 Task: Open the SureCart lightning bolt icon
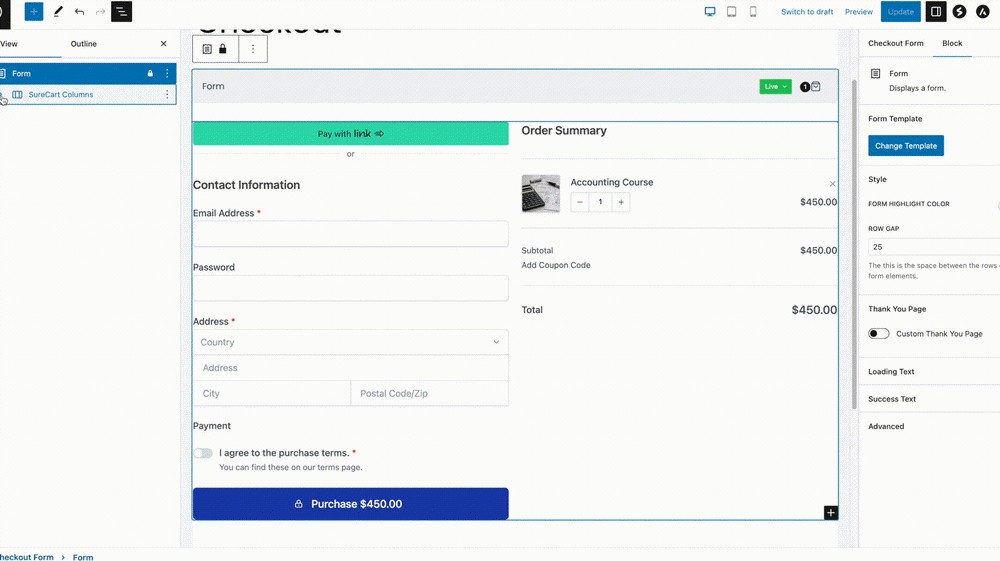[959, 11]
